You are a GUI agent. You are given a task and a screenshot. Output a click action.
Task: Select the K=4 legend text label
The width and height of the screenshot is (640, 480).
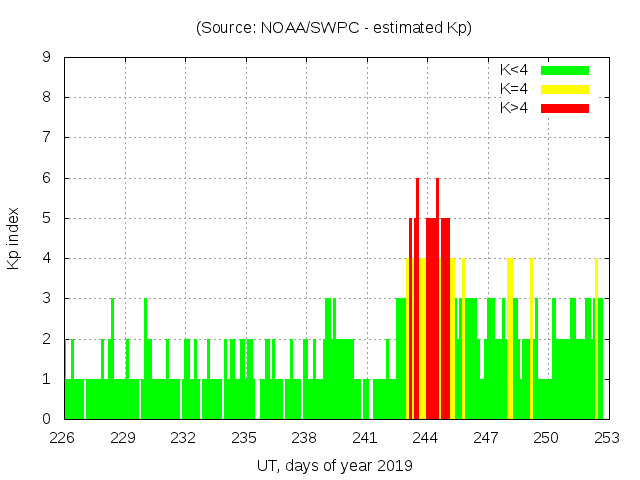pyautogui.click(x=514, y=89)
